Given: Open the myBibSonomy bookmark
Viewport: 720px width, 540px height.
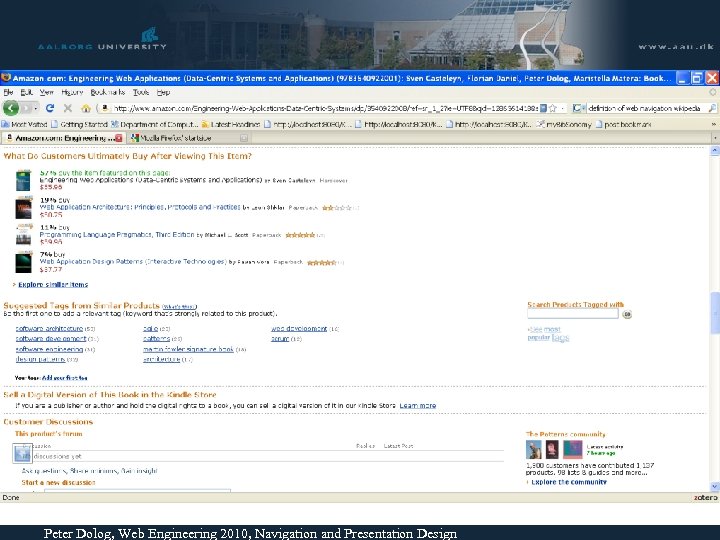Looking at the screenshot, I should pos(565,124).
